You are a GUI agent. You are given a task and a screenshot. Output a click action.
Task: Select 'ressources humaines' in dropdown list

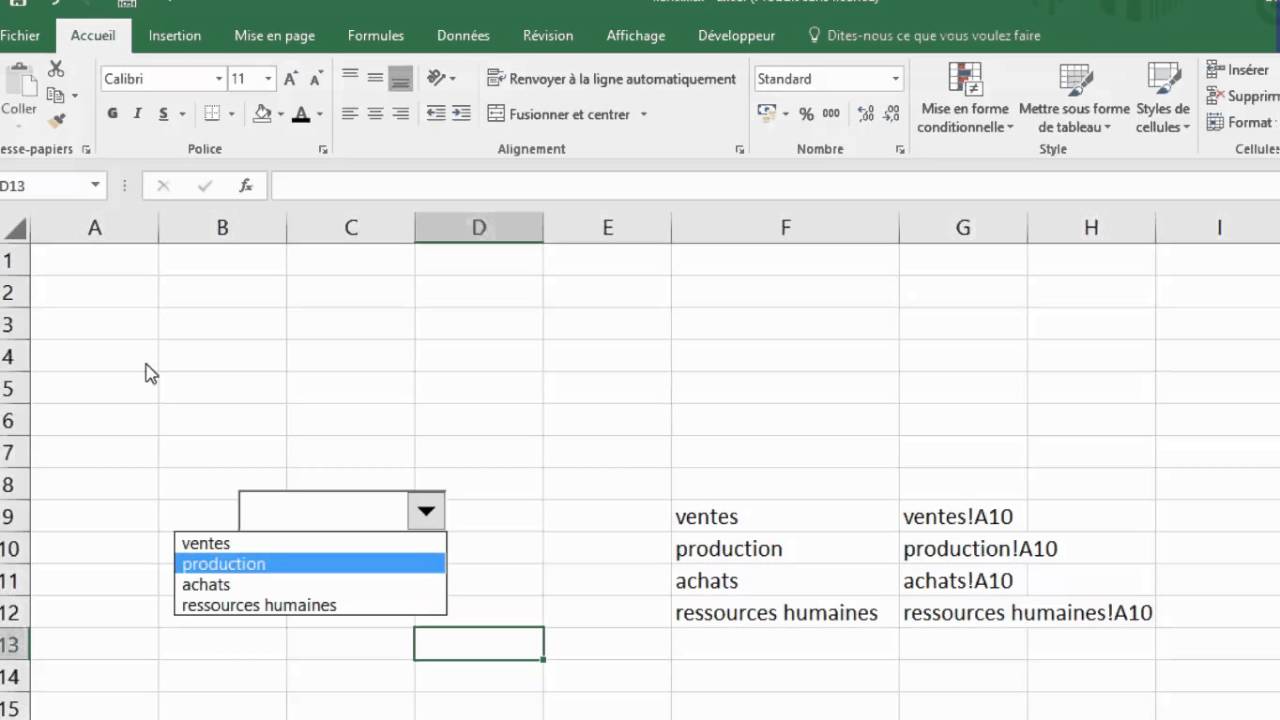coord(310,605)
